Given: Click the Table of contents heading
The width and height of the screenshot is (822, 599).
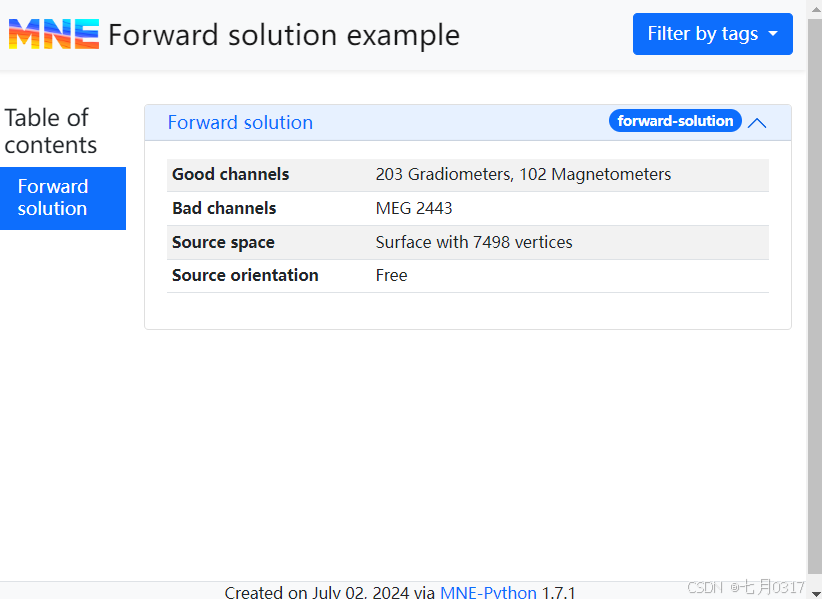Looking at the screenshot, I should point(51,131).
